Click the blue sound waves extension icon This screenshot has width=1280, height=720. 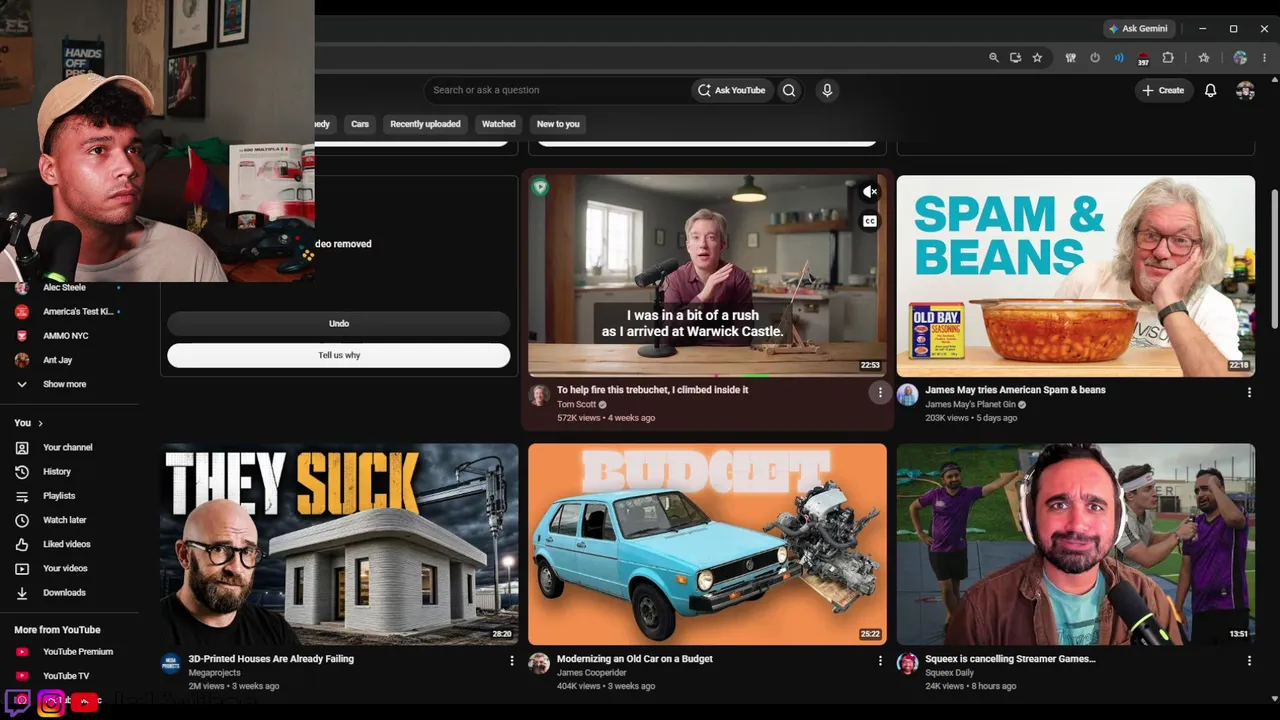(1119, 58)
